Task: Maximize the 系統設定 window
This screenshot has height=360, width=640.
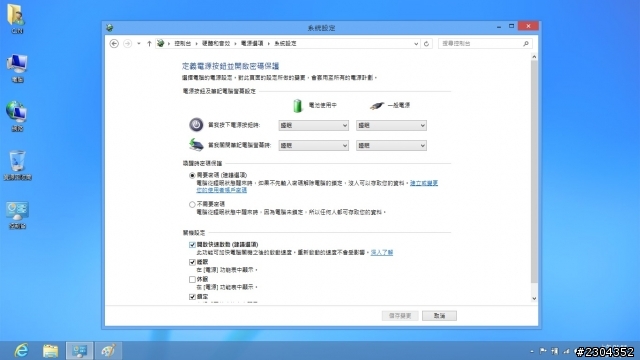Action: click(511, 27)
